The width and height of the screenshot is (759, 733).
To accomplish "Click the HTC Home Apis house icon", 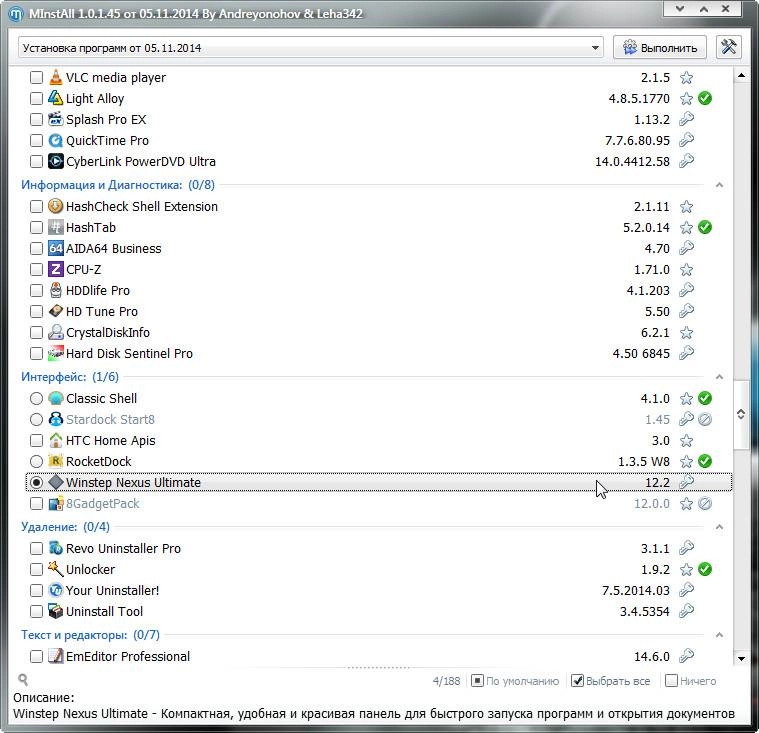I will [x=56, y=441].
